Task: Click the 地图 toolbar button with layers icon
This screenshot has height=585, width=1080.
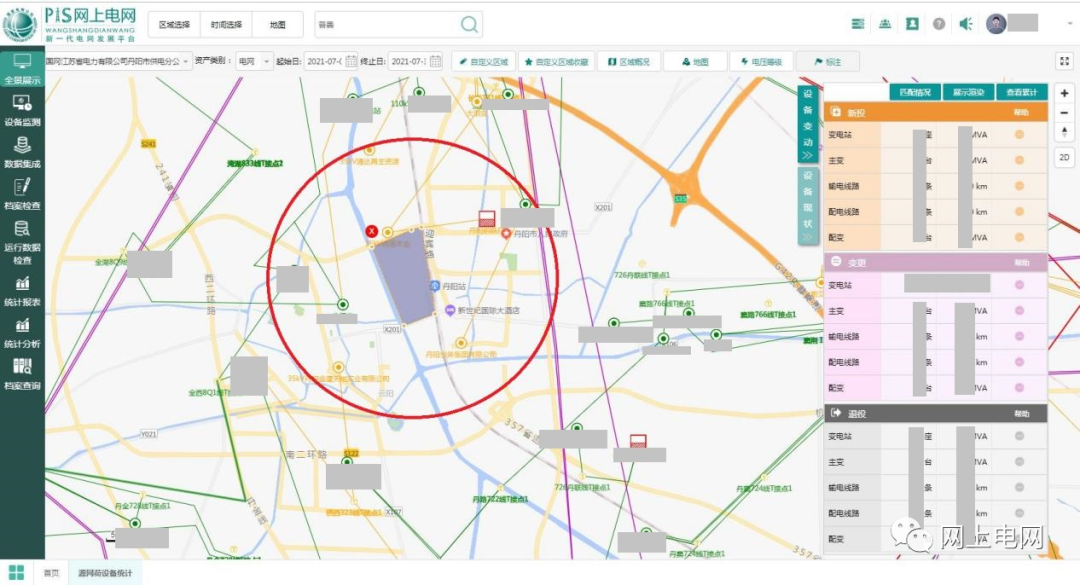Action: (695, 61)
